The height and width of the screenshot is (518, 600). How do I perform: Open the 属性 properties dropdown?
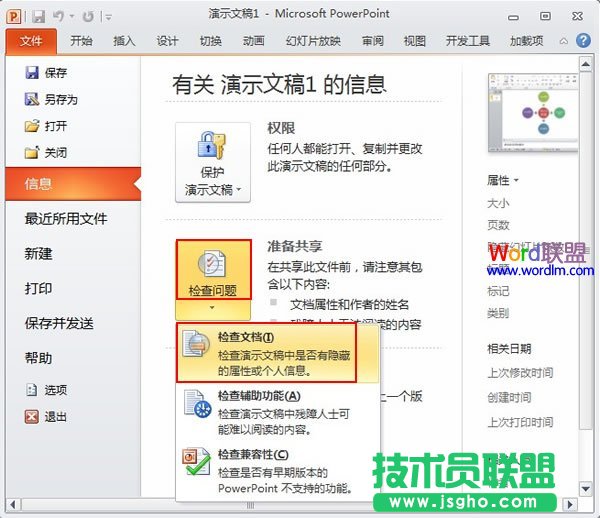point(502,180)
